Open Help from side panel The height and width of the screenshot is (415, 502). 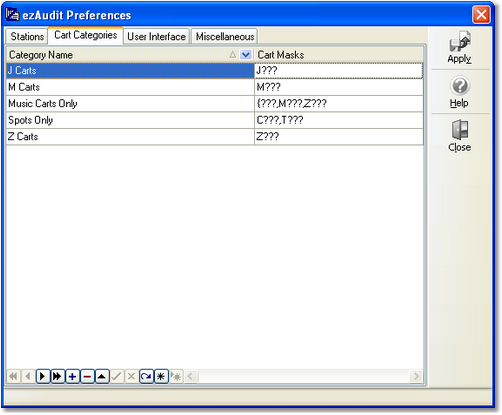460,92
